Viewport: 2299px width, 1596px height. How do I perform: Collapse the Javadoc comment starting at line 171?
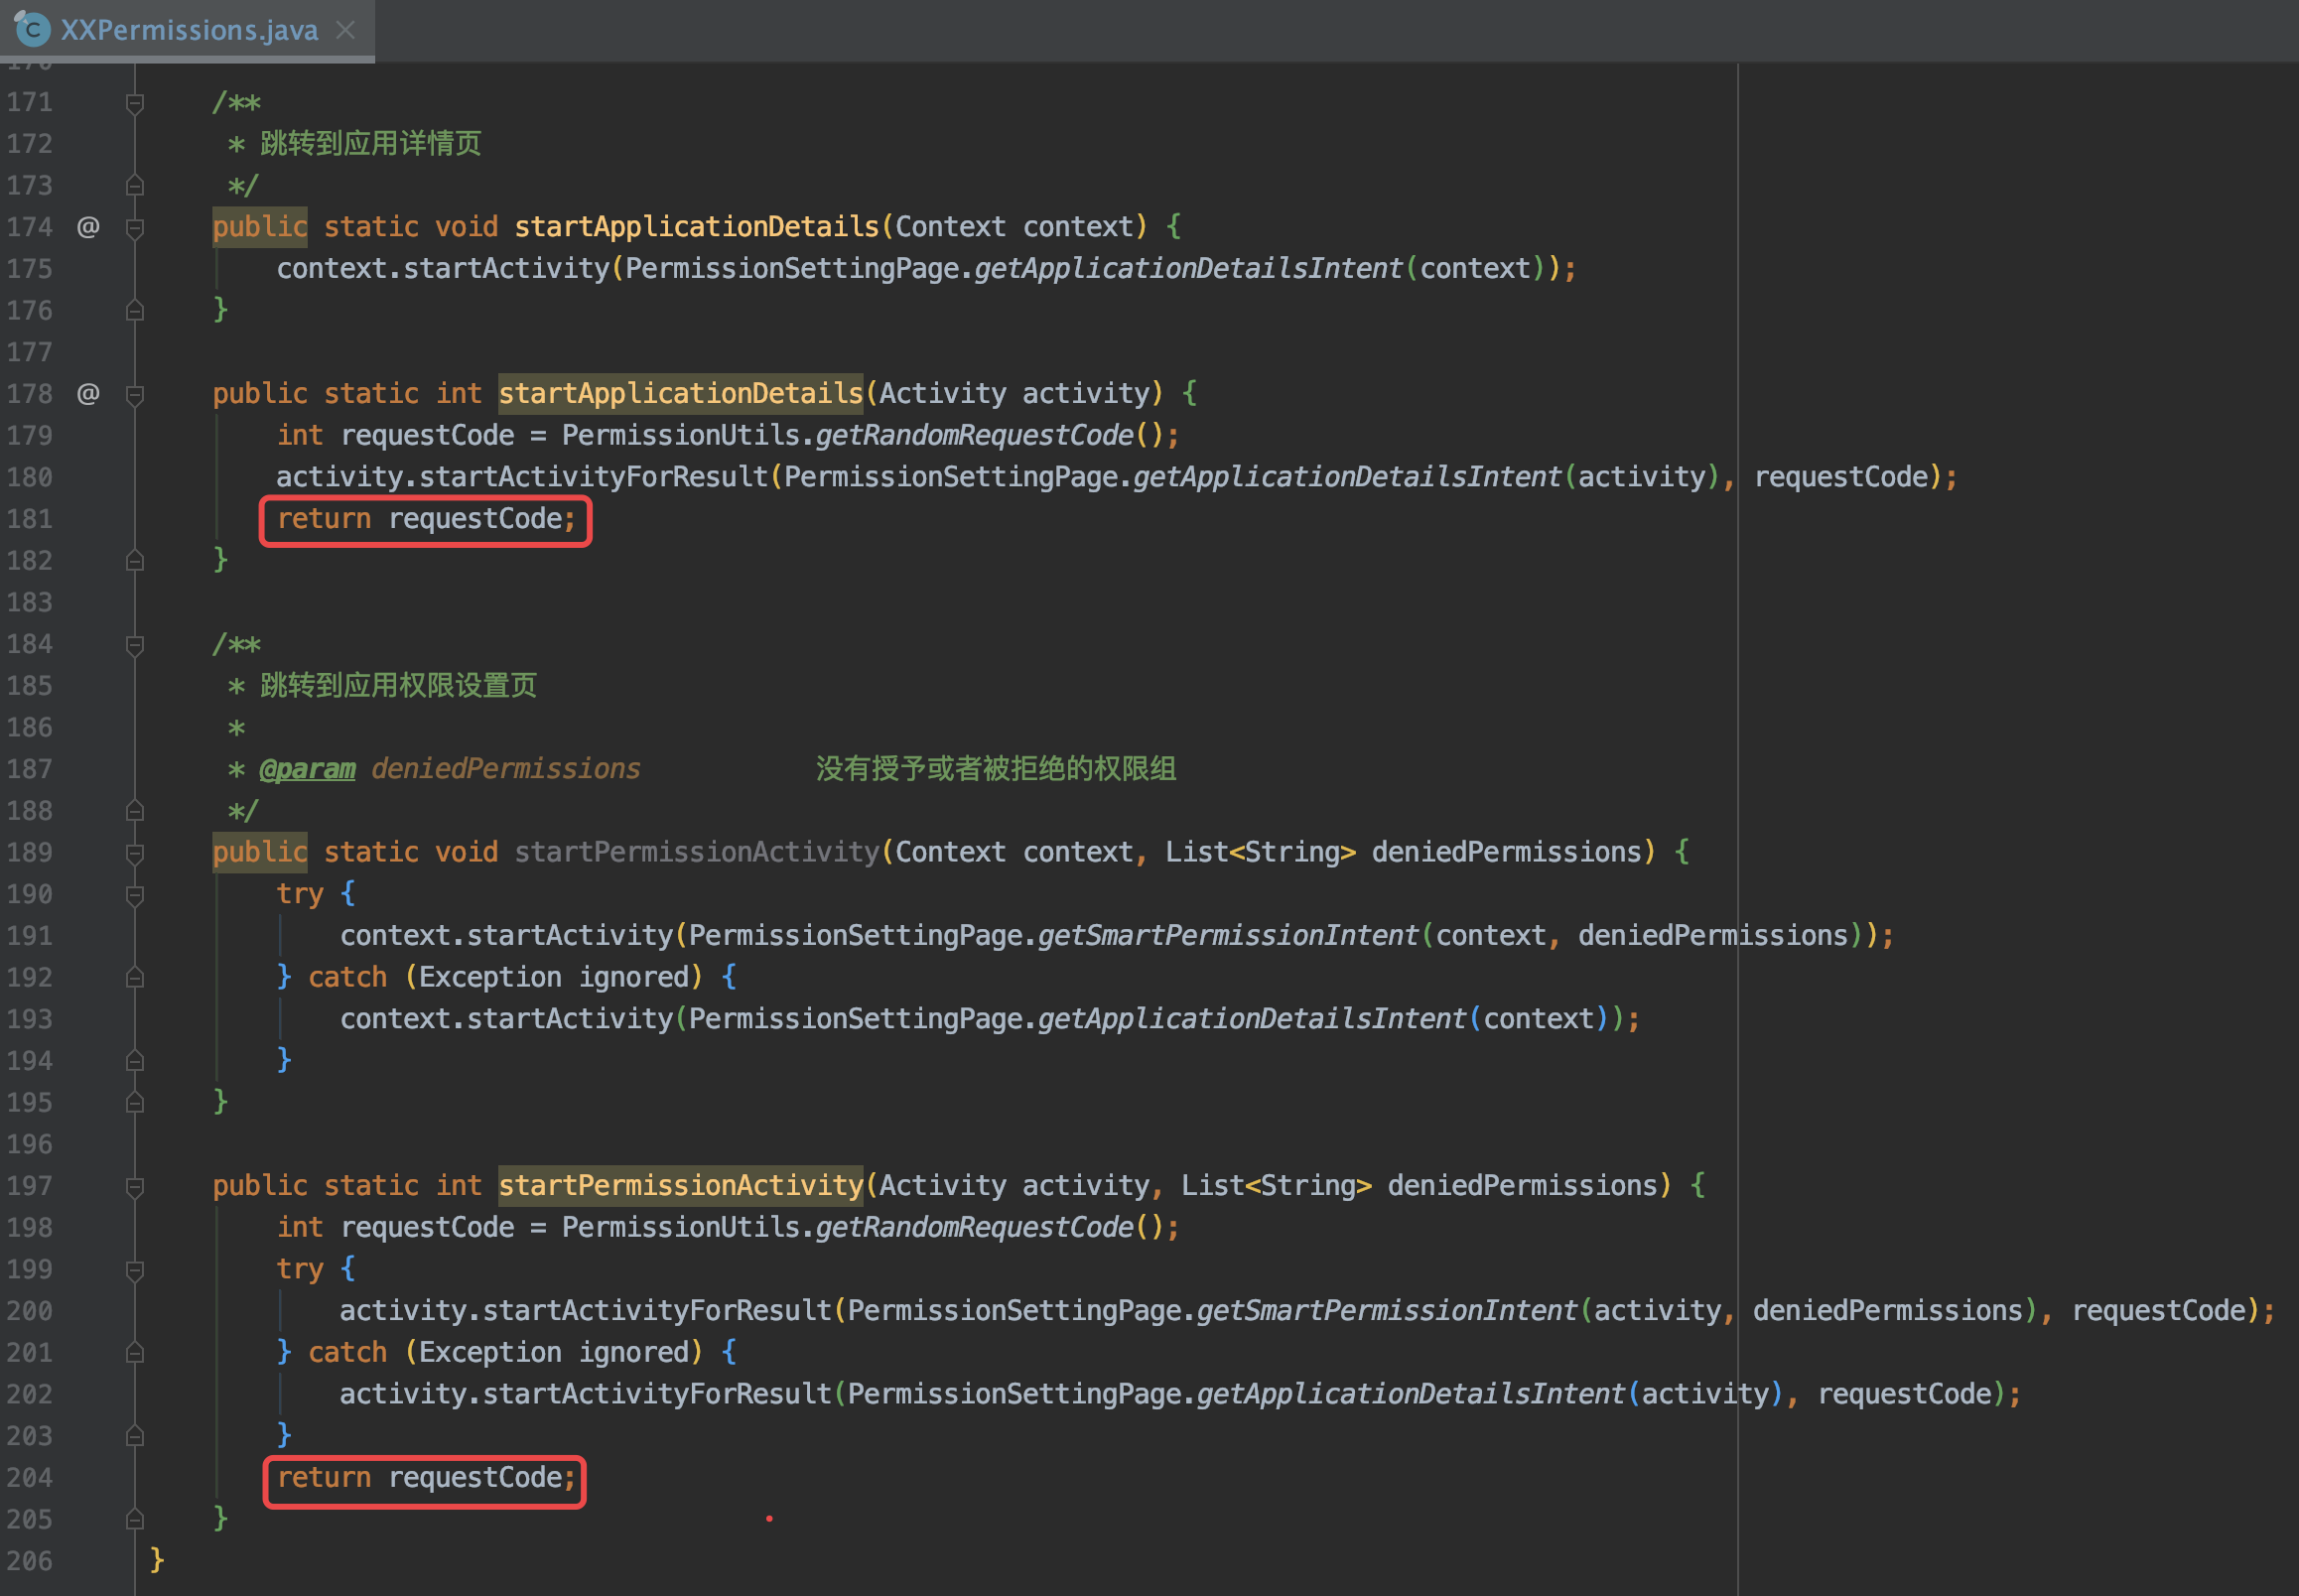[135, 102]
